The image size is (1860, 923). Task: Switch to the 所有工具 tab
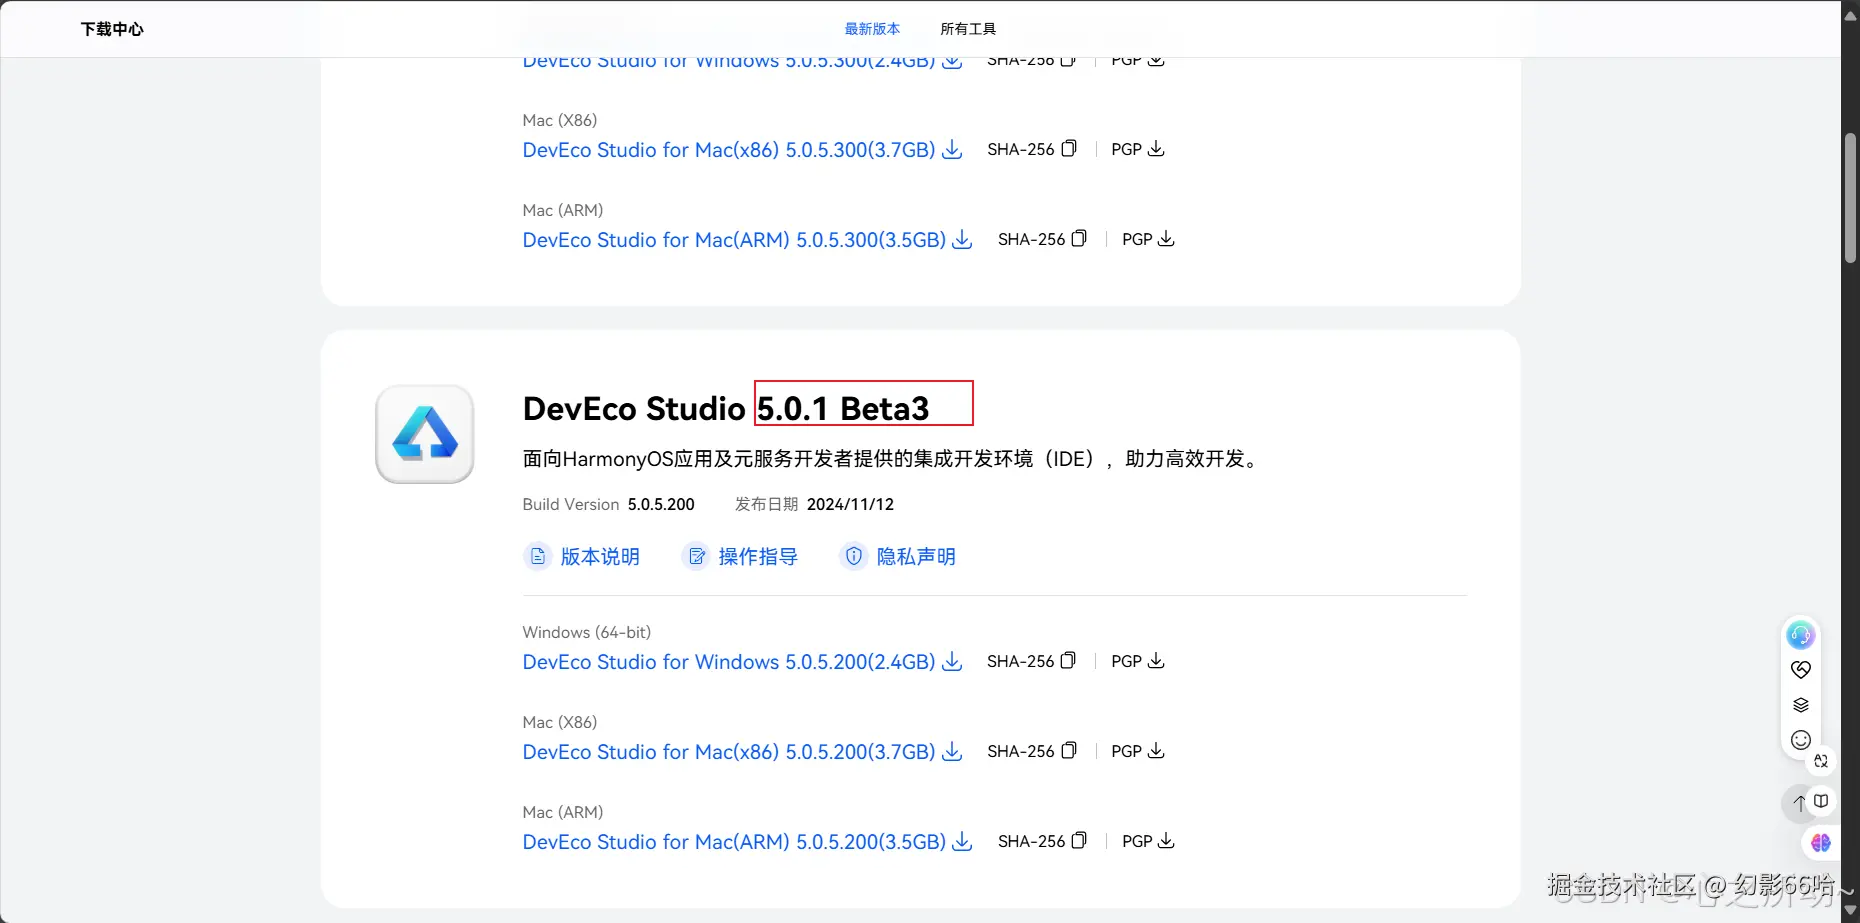[968, 29]
